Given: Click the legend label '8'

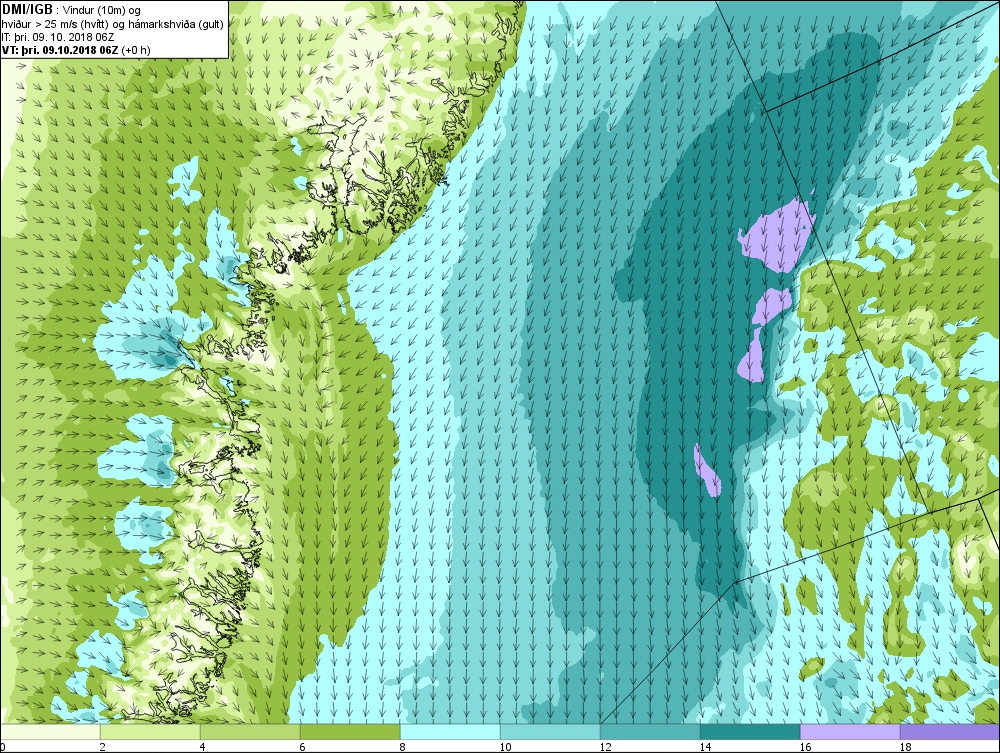Looking at the screenshot, I should point(402,747).
